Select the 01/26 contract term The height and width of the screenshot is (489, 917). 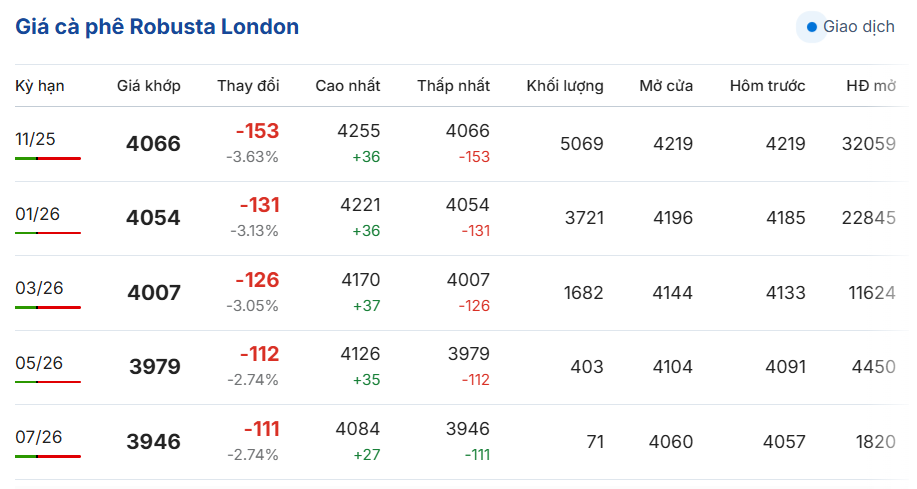click(37, 214)
